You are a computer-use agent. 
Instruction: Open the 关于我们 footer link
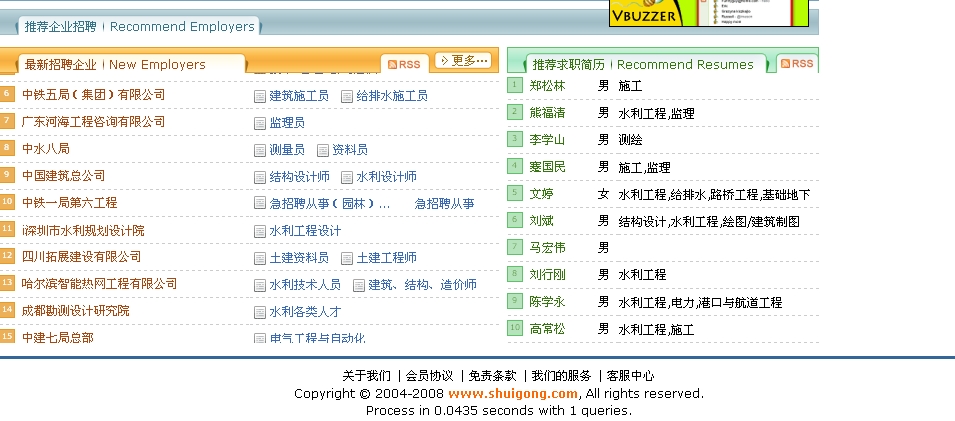click(367, 375)
